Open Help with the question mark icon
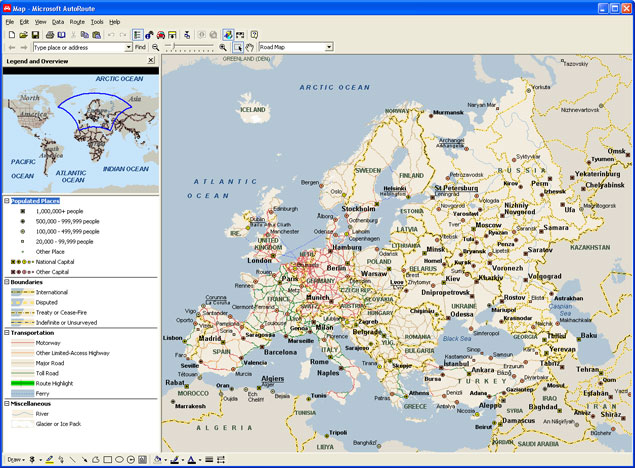Image resolution: width=635 pixels, height=468 pixels. 254,35
